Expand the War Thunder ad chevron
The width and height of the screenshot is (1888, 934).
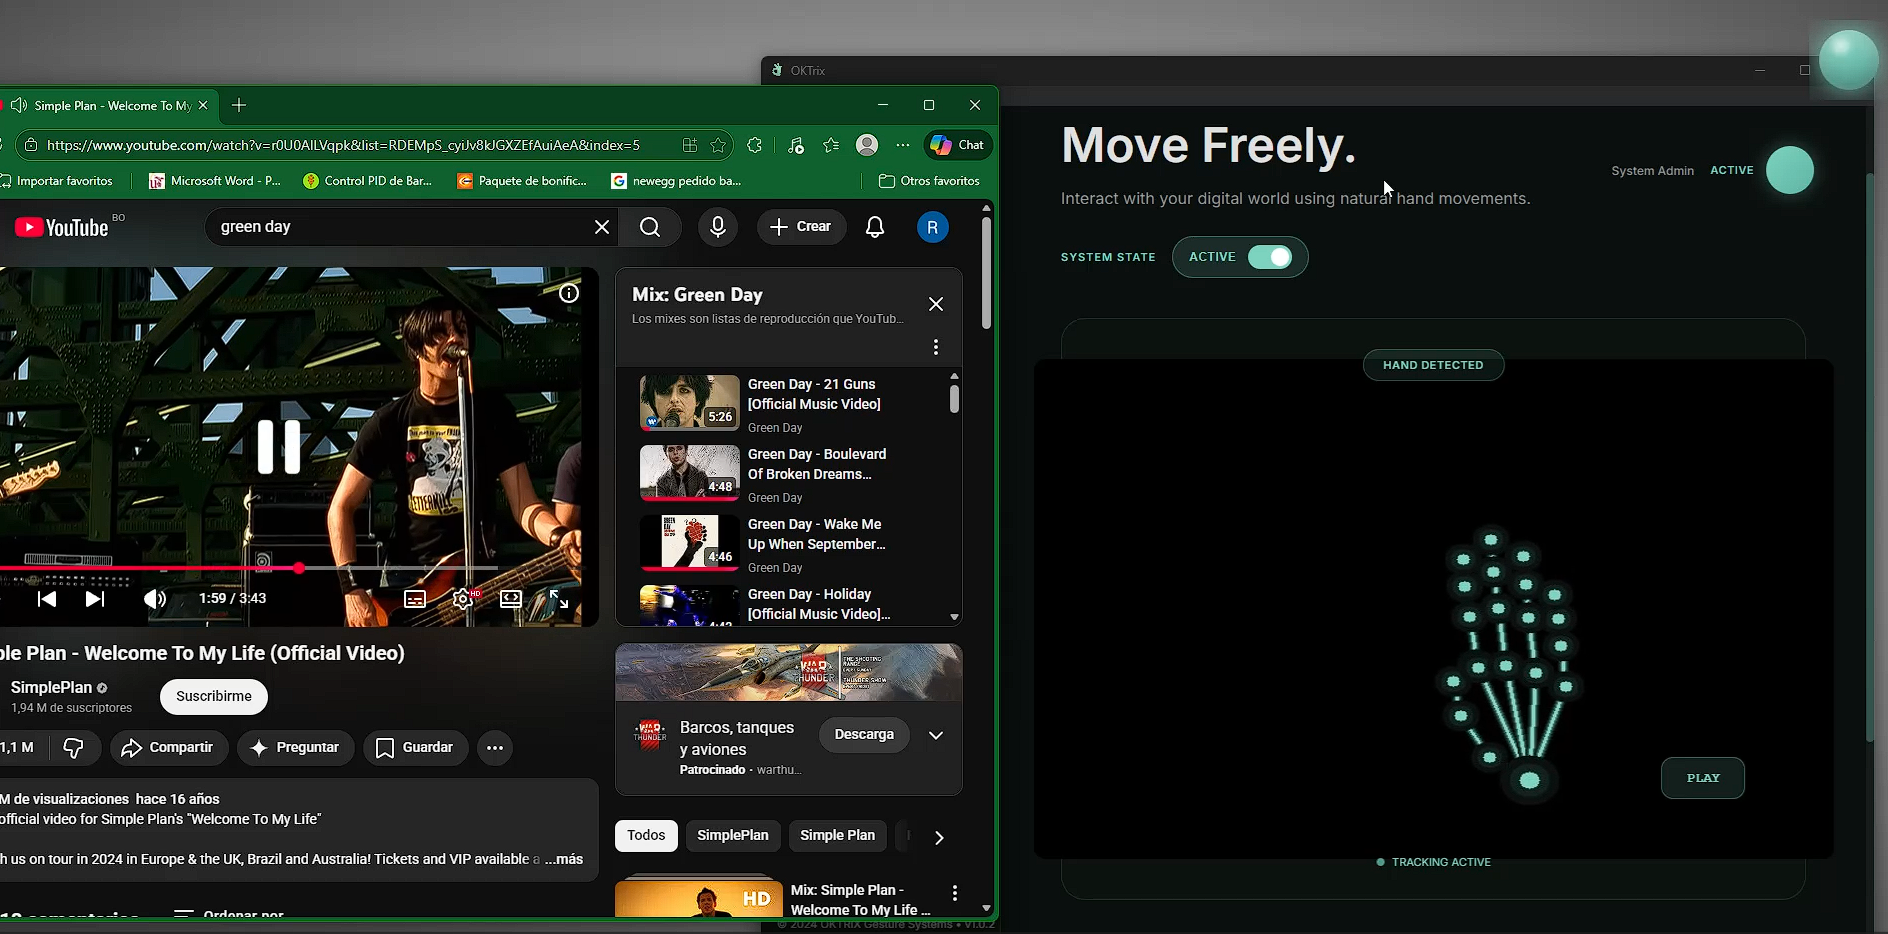coord(936,735)
